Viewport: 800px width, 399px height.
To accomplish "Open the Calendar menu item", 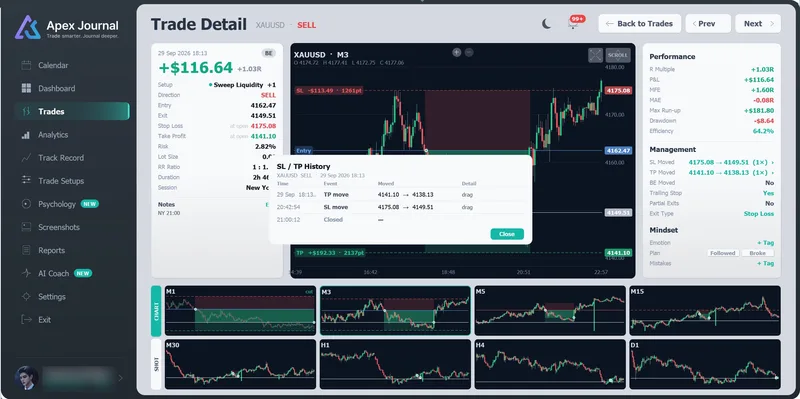I will [72, 65].
